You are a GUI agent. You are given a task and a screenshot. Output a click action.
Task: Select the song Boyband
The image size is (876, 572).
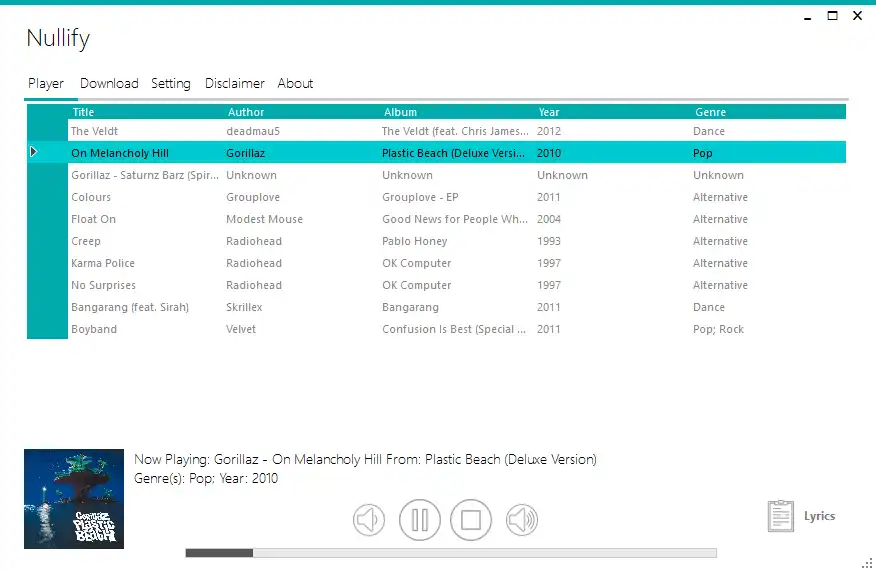tap(94, 329)
